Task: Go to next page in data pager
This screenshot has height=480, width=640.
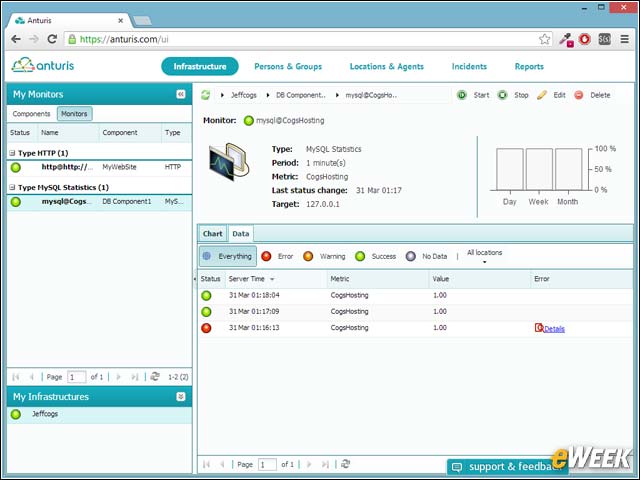Action: [309, 464]
